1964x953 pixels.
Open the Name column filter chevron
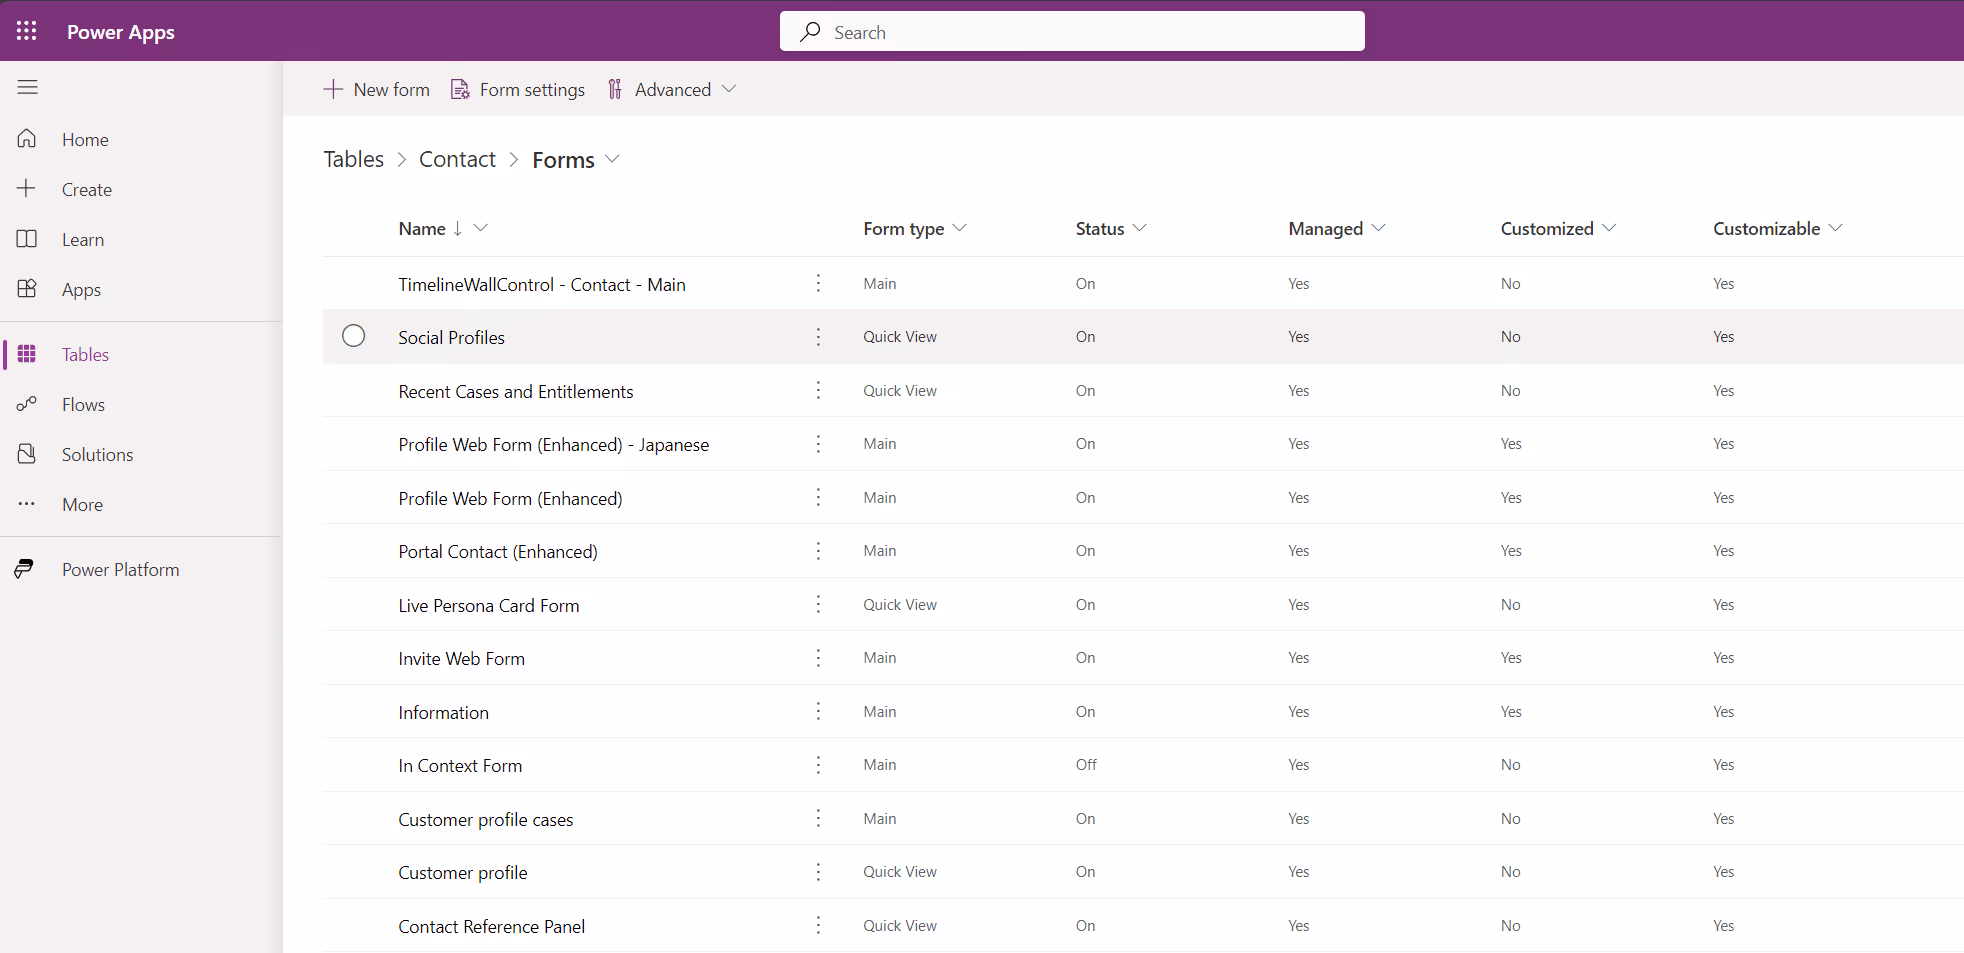click(x=481, y=228)
